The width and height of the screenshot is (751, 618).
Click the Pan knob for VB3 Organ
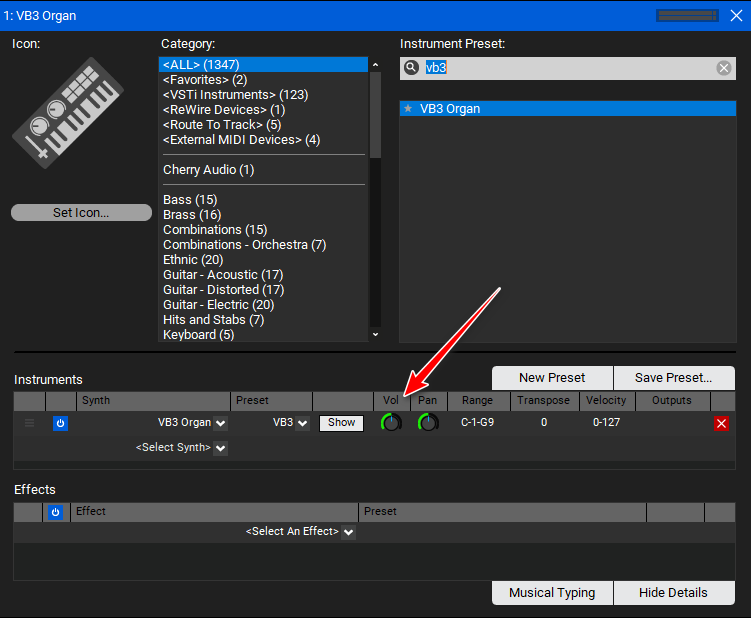click(428, 423)
